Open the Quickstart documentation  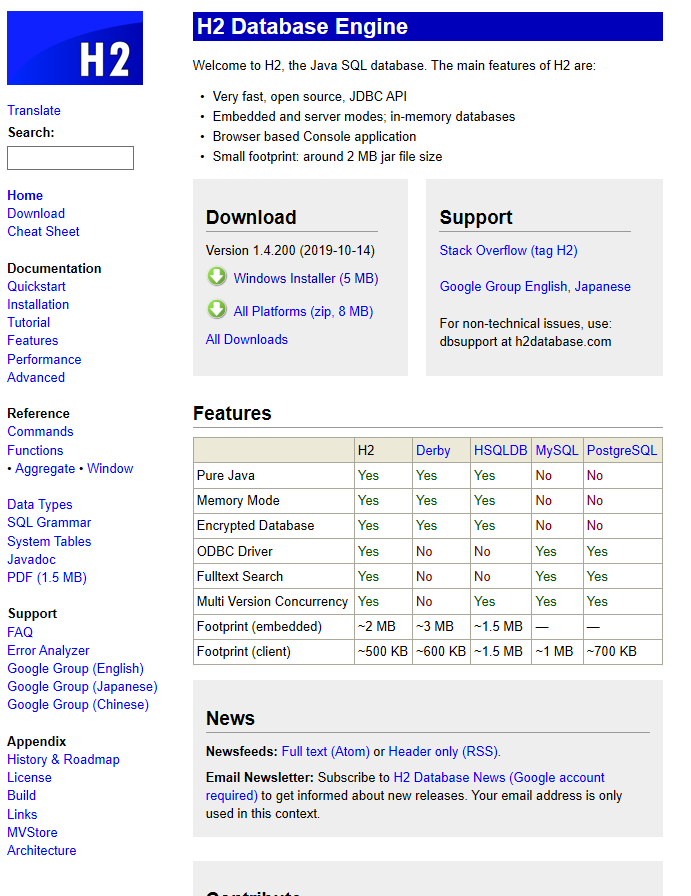[x=36, y=286]
